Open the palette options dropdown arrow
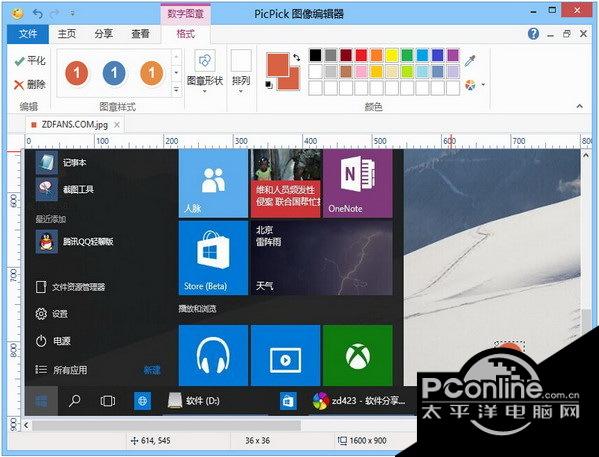599x457 pixels. click(483, 85)
